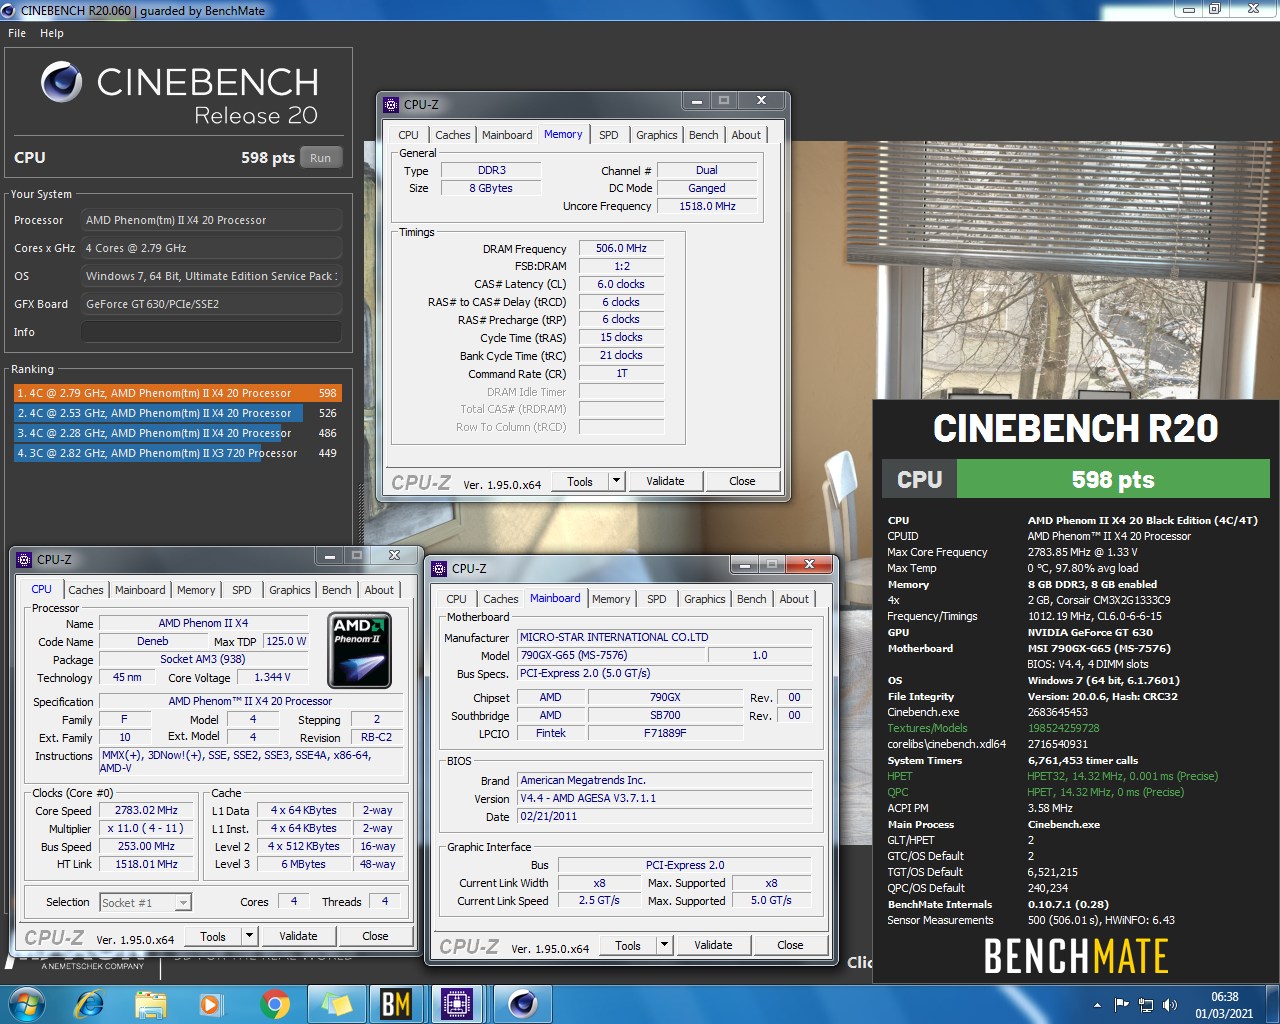Click the CPU-Z Memory window title icon
The width and height of the screenshot is (1280, 1024).
point(392,104)
